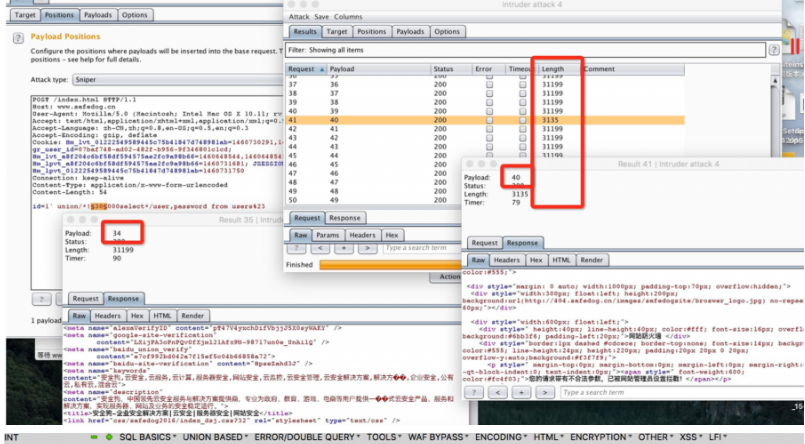Open Headers tab in Result 35 window
Viewport: 805px width, 444px height.
tap(108, 316)
